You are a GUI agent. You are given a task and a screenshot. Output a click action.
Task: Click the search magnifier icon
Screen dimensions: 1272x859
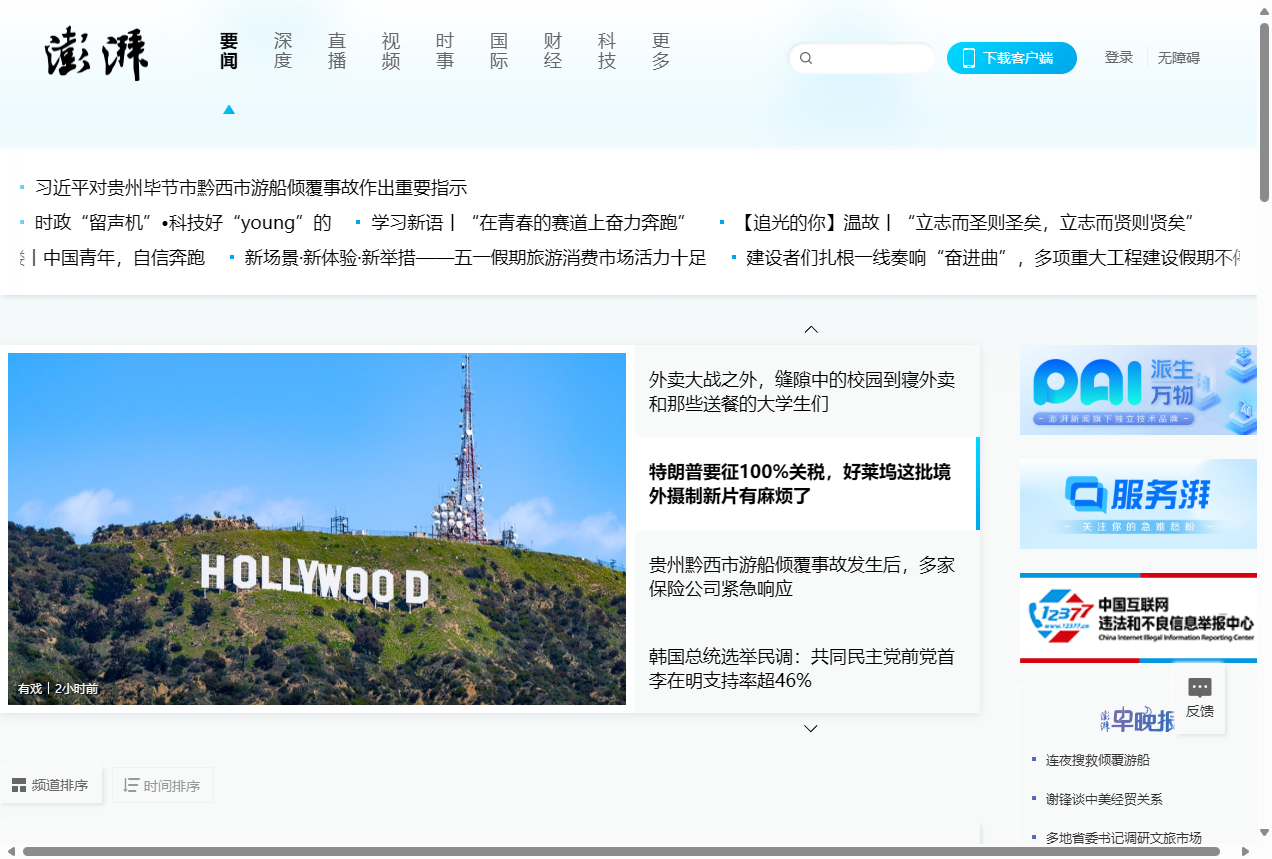pyautogui.click(x=806, y=58)
